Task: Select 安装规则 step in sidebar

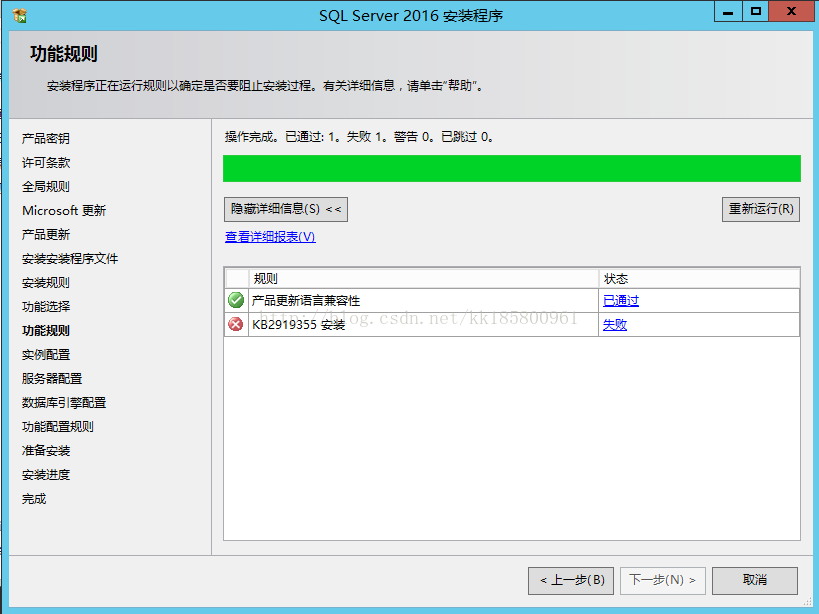Action: pos(46,282)
